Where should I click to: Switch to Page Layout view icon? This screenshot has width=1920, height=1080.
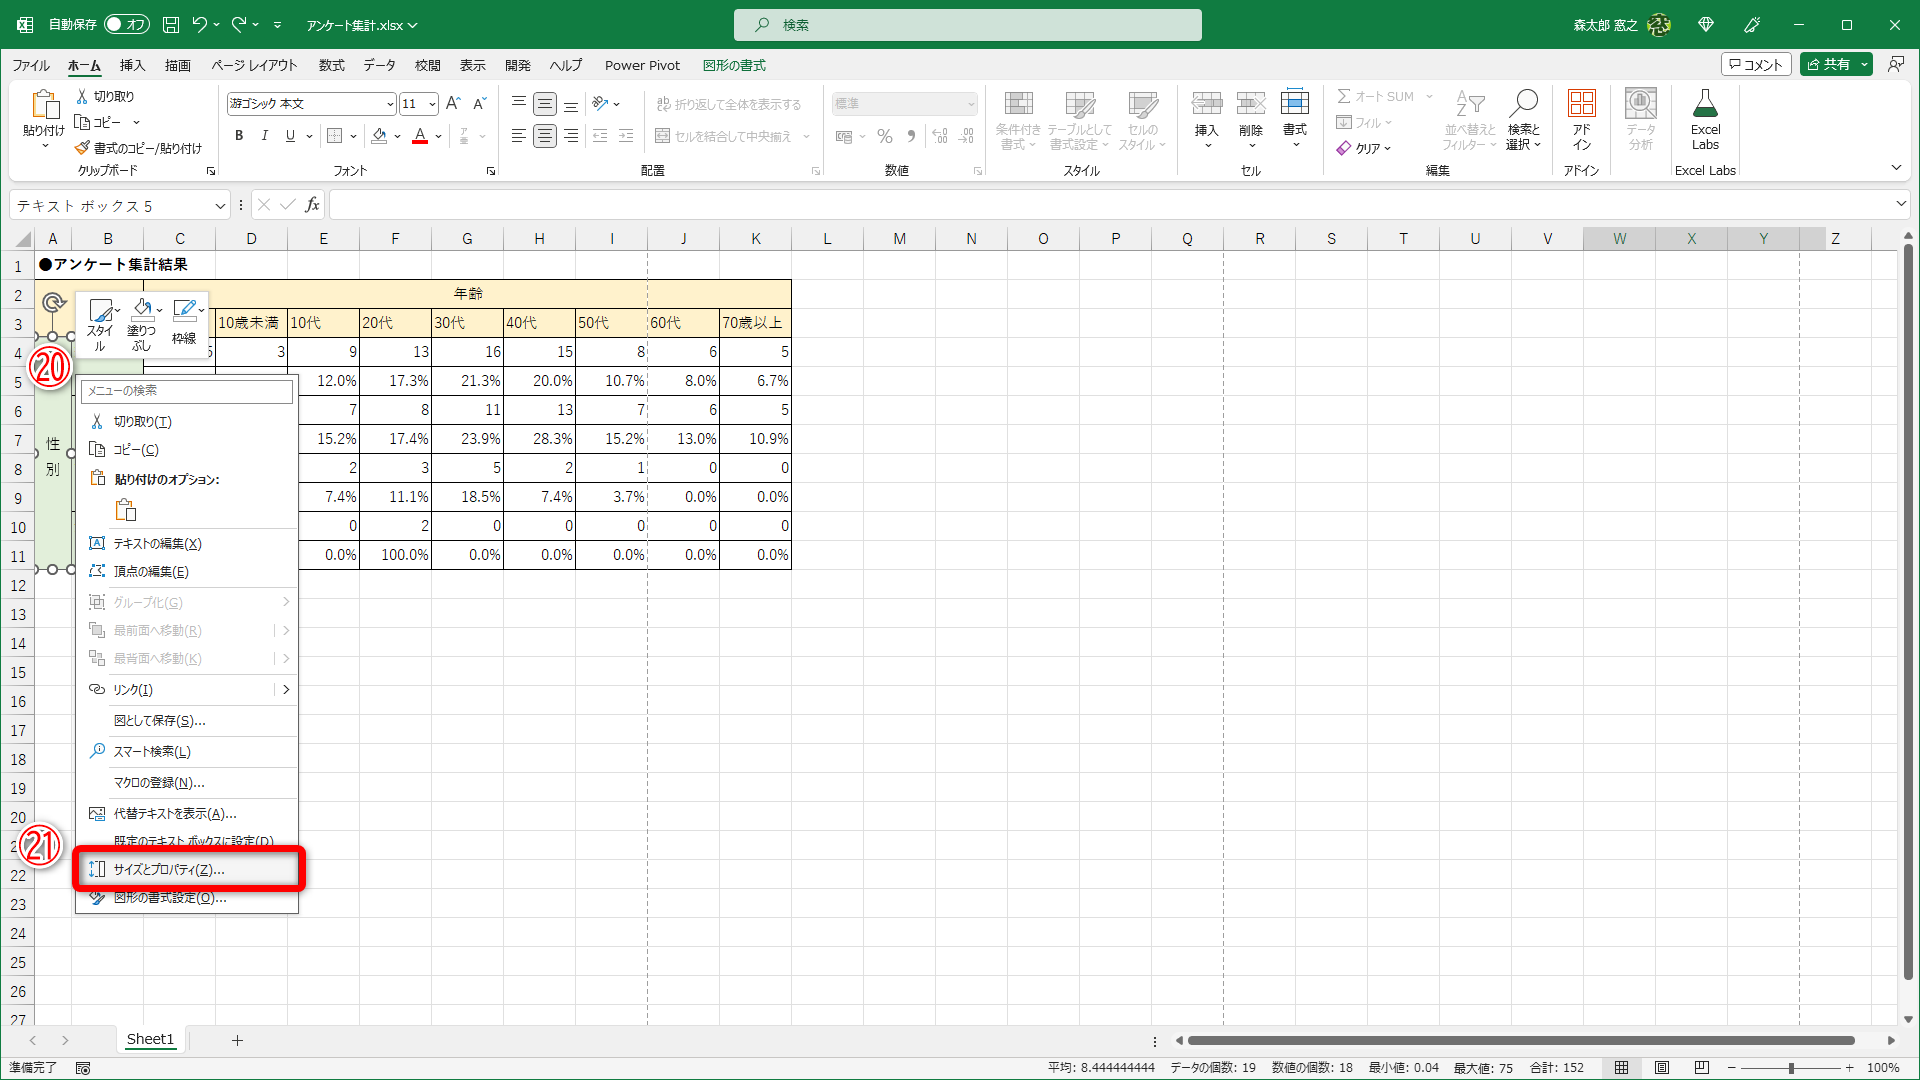tap(1662, 1068)
